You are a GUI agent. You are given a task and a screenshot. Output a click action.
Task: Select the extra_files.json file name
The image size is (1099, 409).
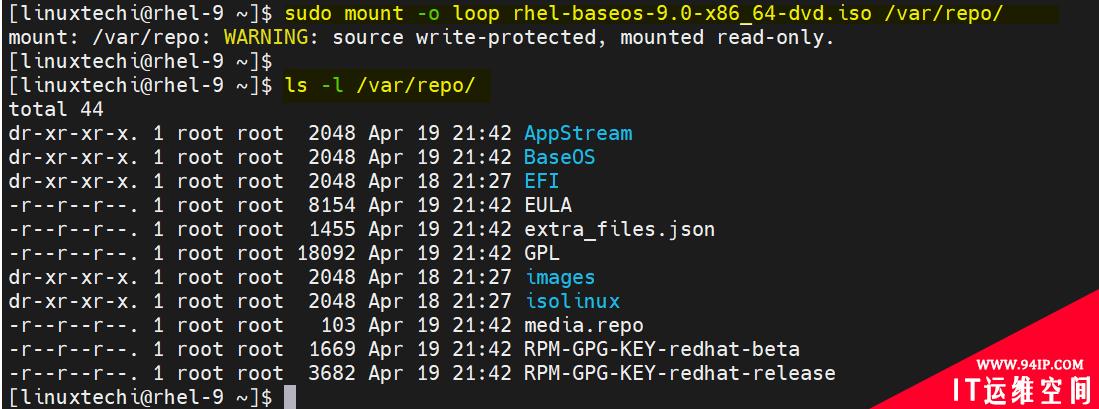[x=620, y=230]
